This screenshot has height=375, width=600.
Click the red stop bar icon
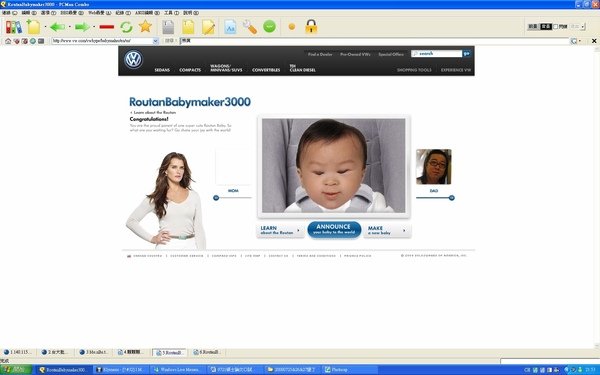tap(107, 27)
